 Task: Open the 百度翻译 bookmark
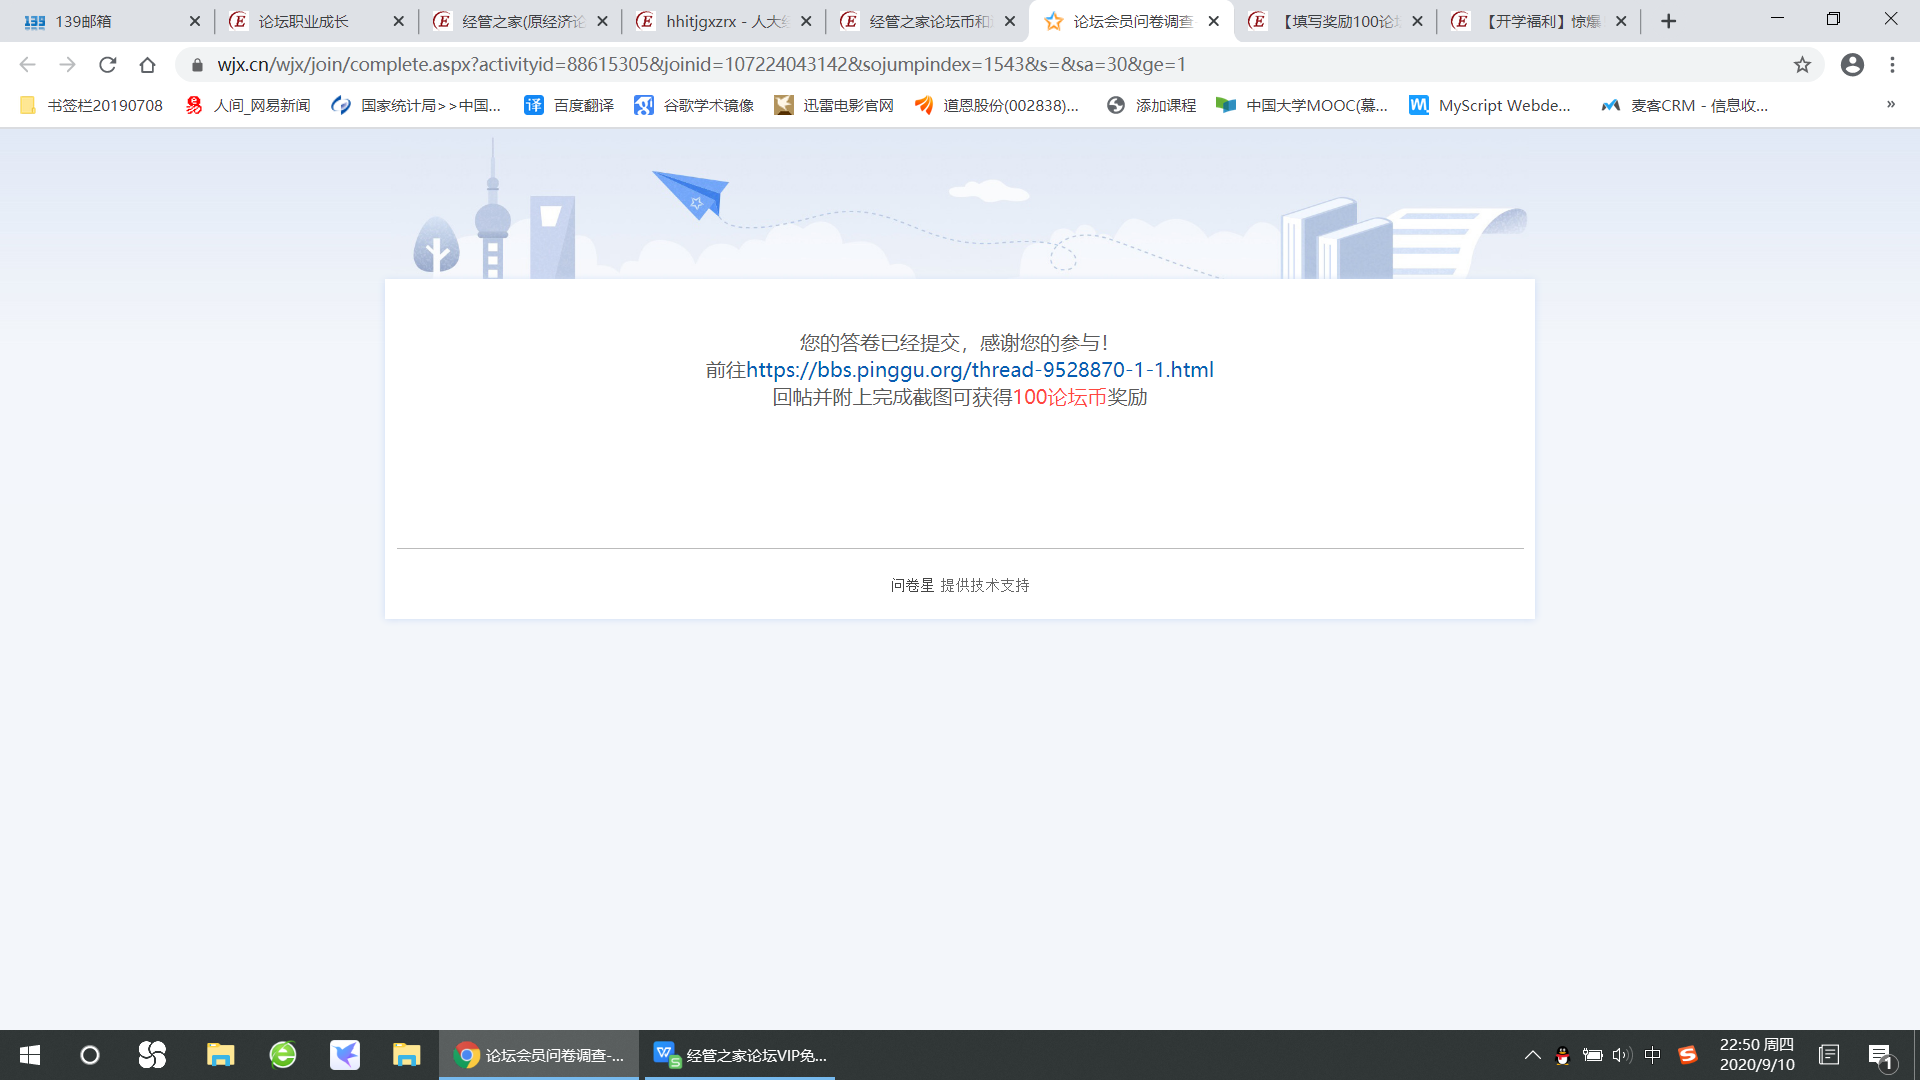(569, 105)
